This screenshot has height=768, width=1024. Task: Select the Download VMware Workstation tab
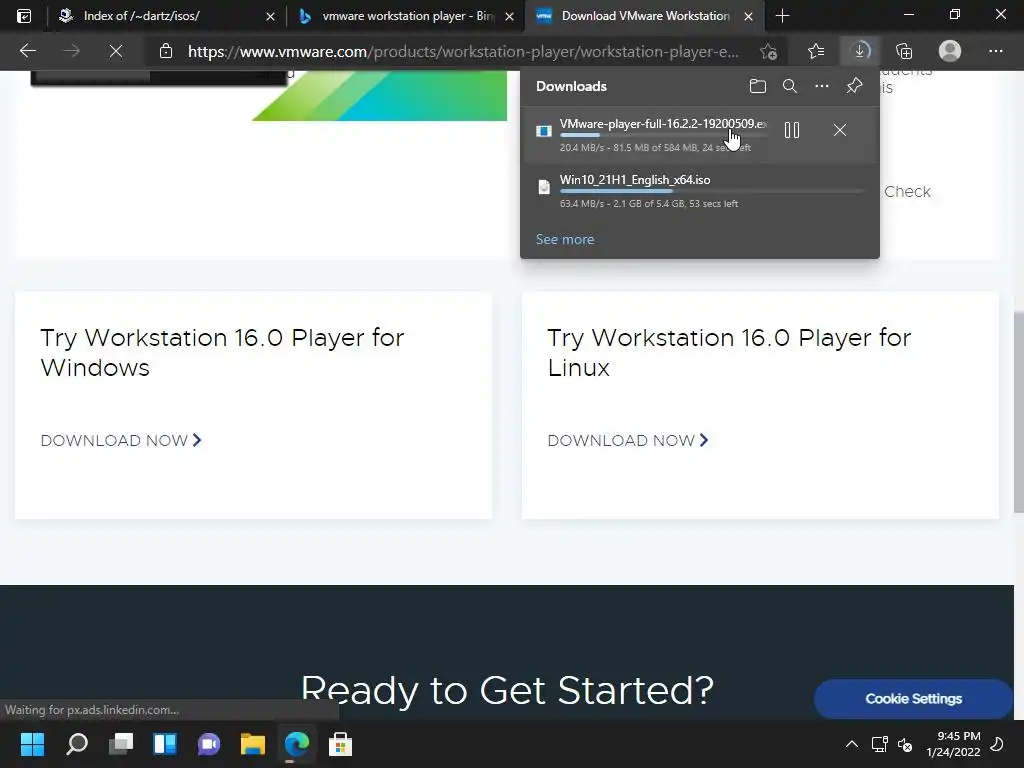(x=645, y=16)
